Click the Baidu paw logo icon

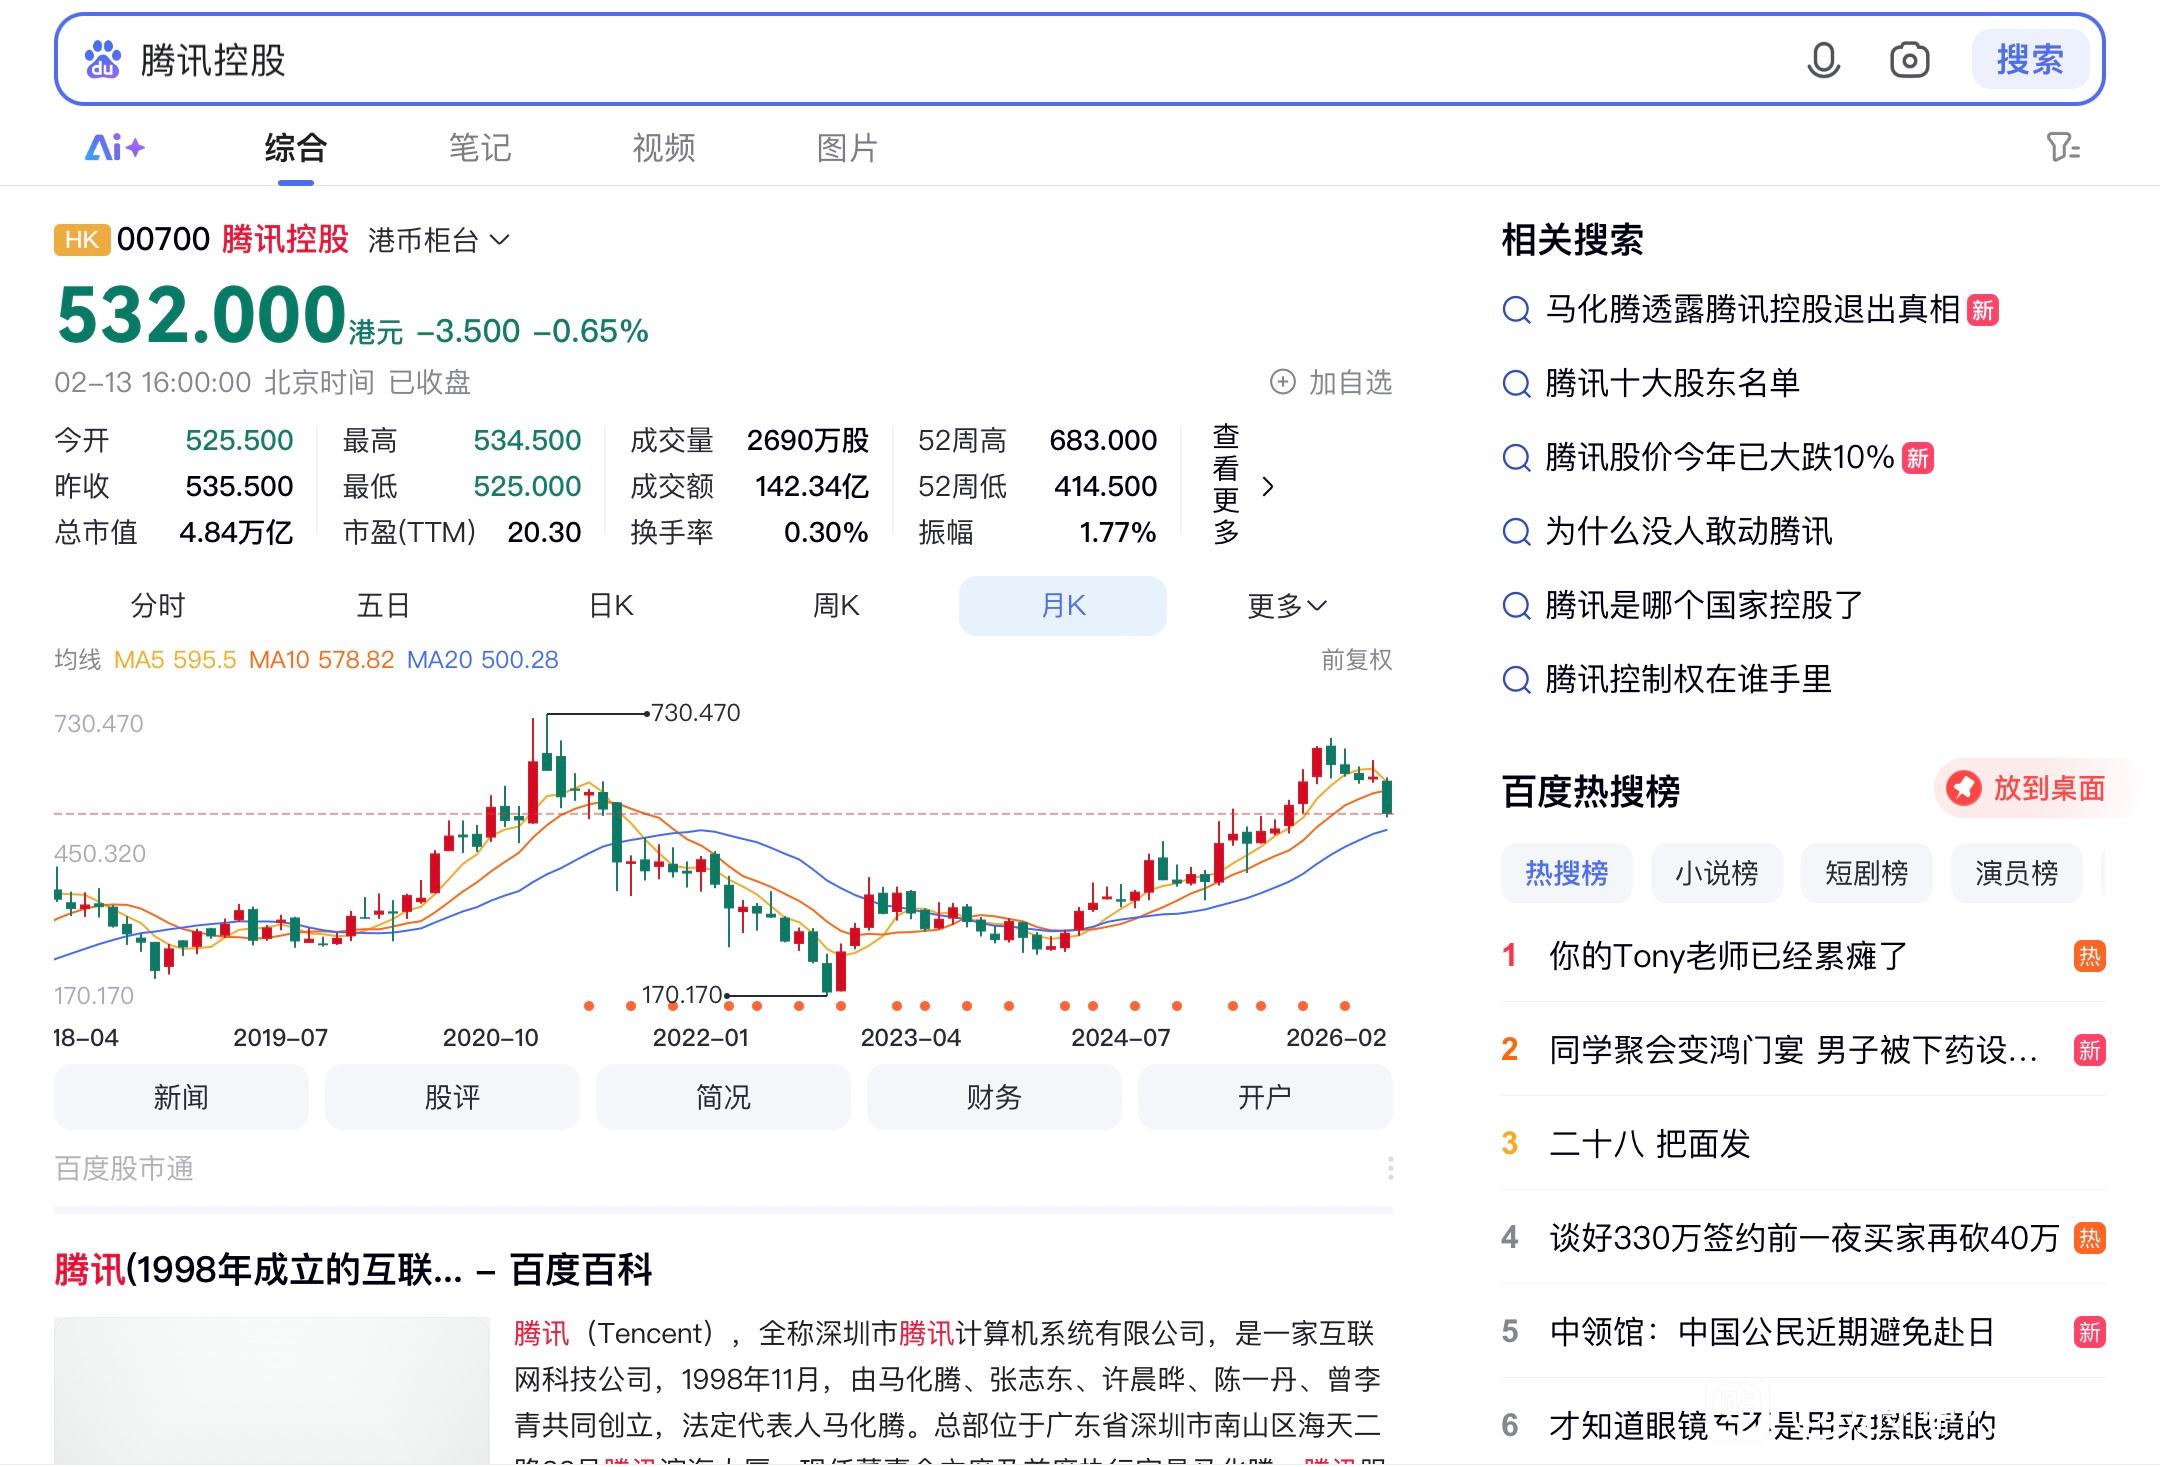102,60
